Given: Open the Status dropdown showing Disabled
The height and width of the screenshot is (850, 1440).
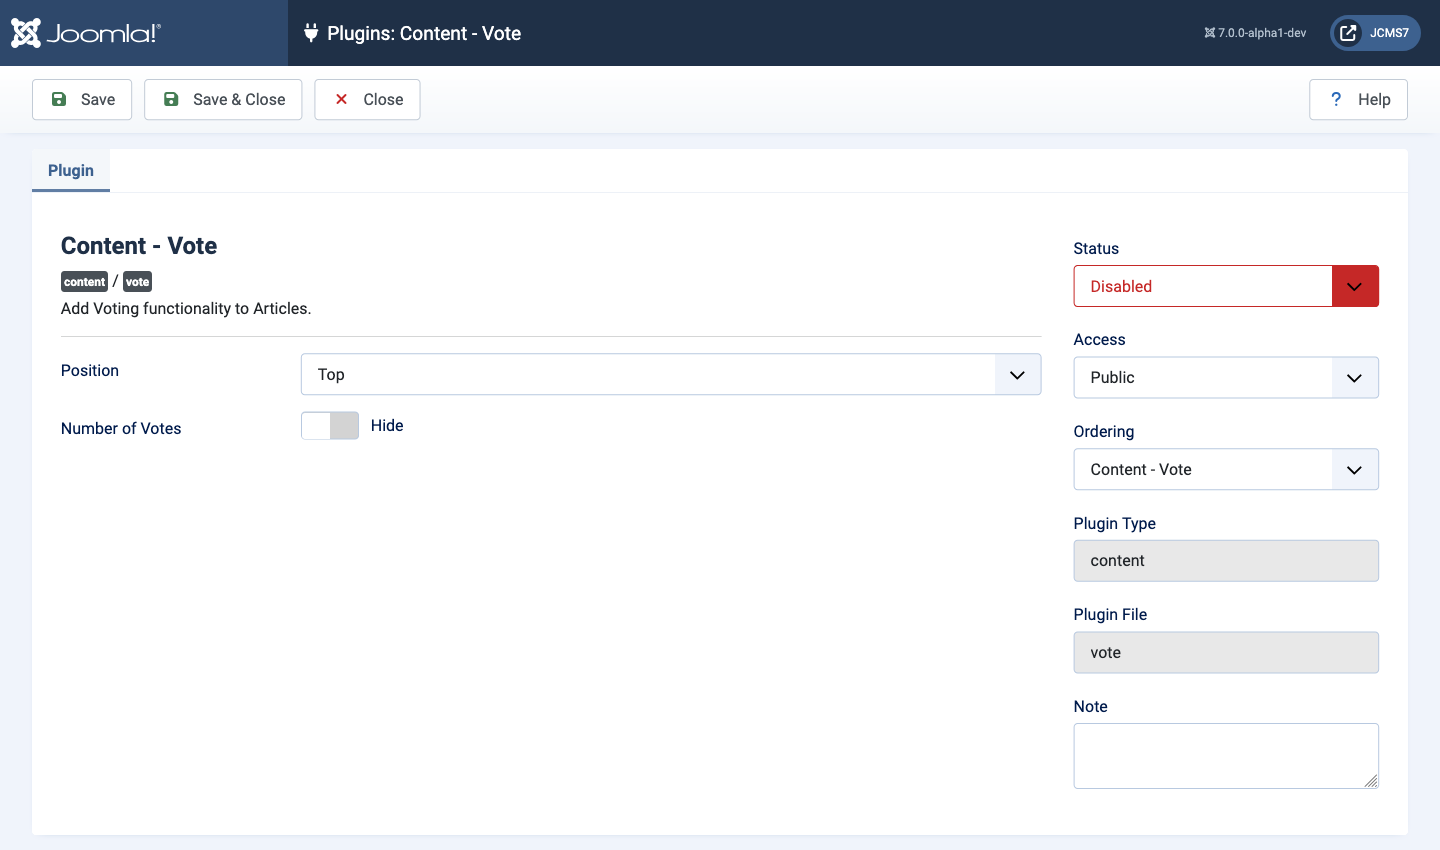Looking at the screenshot, I should pos(1226,286).
